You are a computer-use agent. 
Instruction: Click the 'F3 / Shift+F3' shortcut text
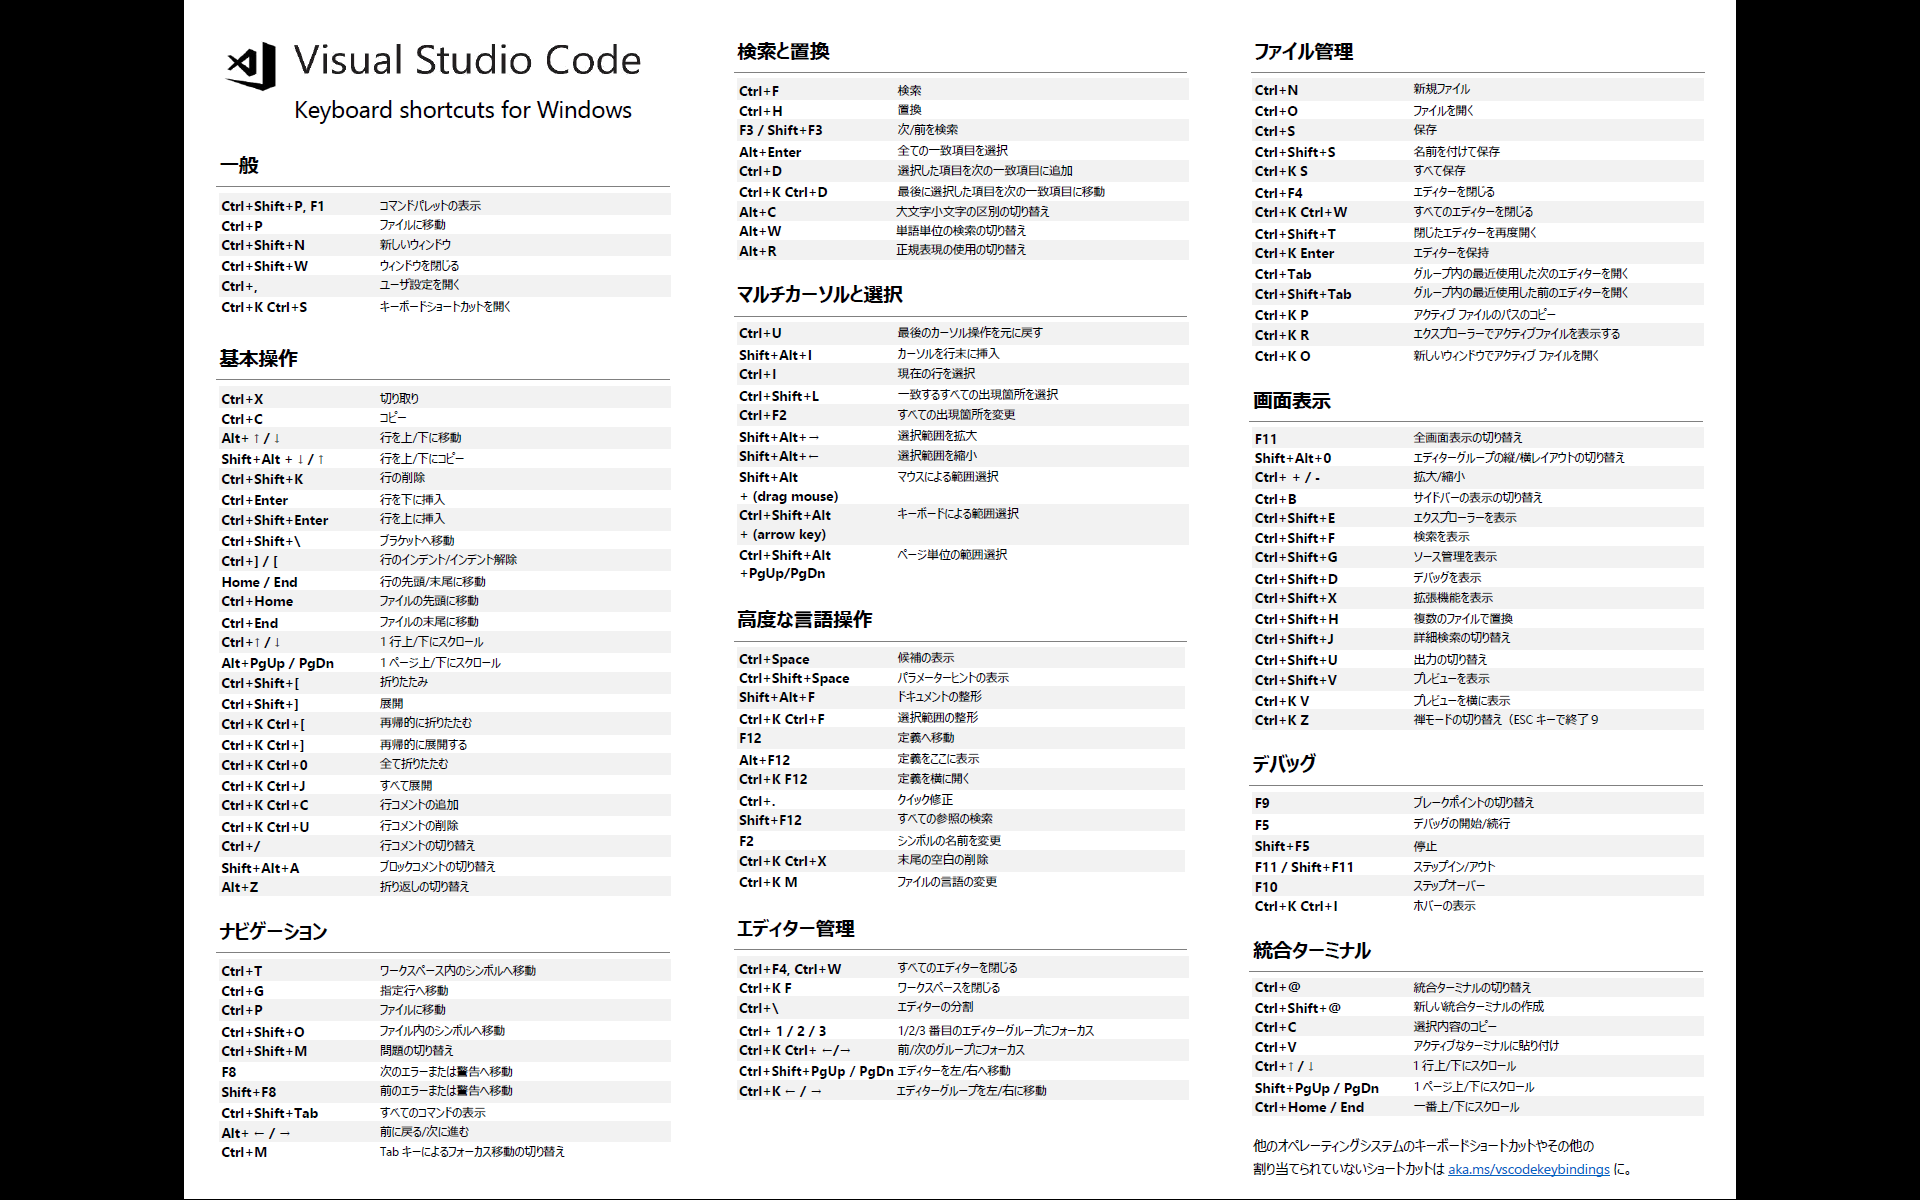pyautogui.click(x=781, y=130)
